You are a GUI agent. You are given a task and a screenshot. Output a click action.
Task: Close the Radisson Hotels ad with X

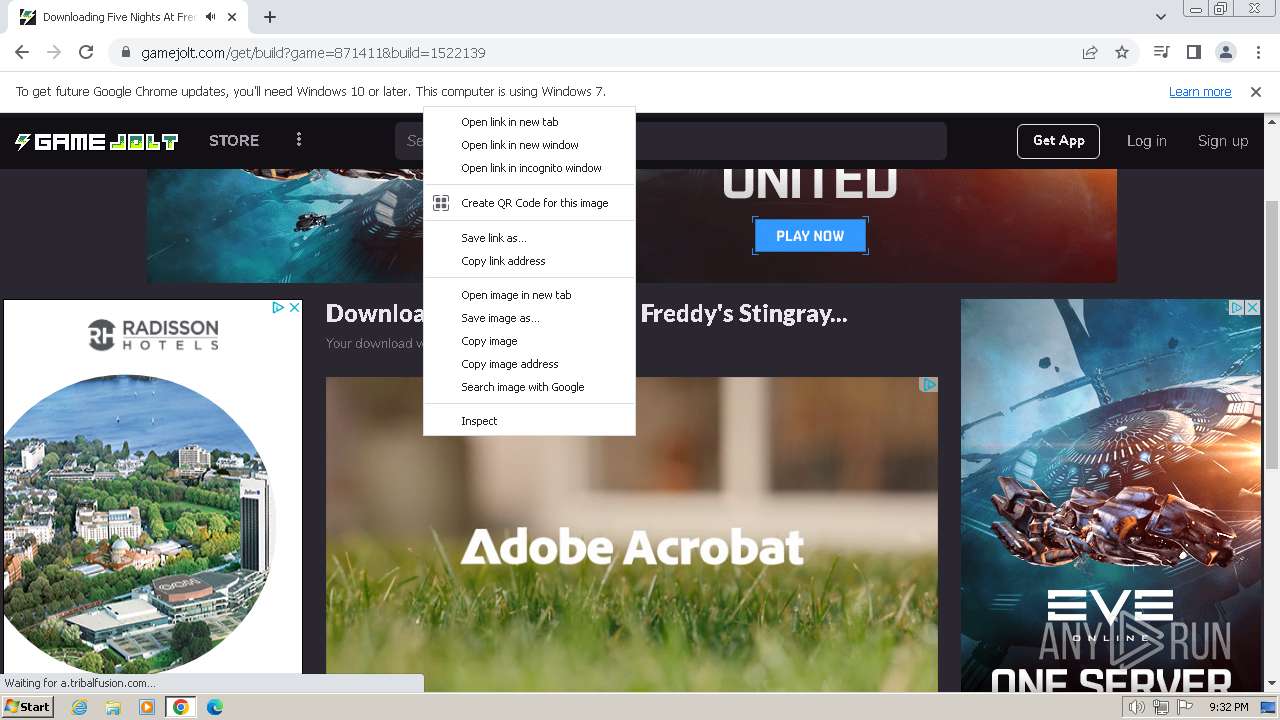tap(295, 307)
